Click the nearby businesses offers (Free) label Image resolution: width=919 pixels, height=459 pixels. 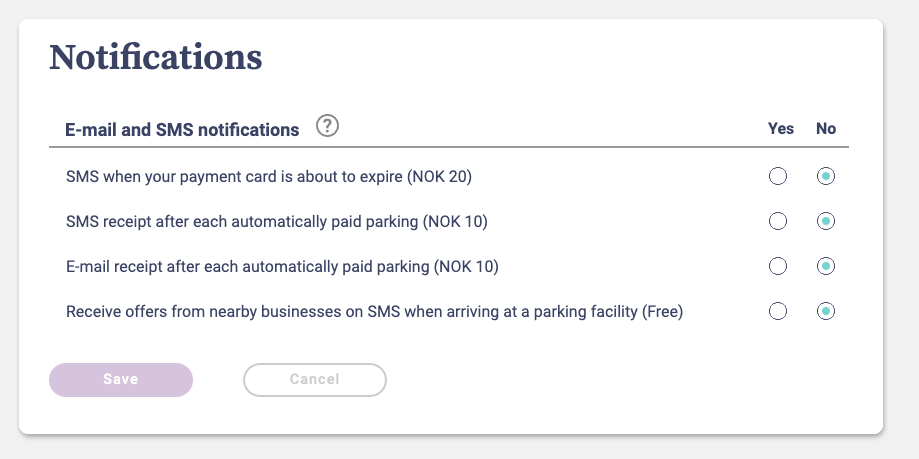click(x=374, y=312)
